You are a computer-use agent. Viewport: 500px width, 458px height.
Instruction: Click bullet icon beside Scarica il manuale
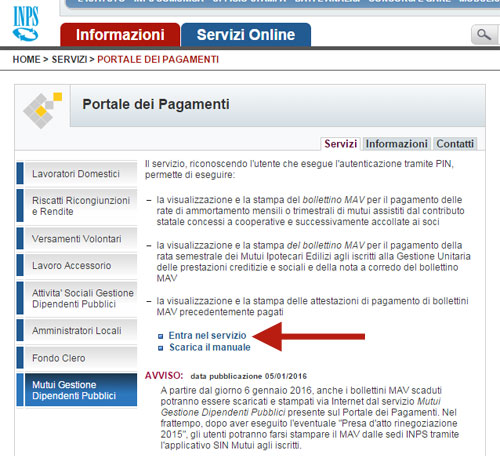pos(161,348)
